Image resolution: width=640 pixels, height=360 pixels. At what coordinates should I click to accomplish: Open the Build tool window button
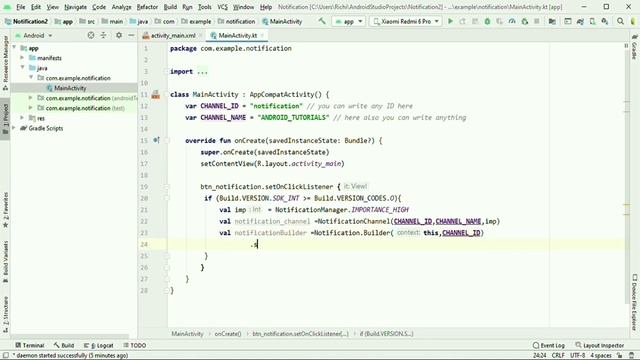[64, 345]
